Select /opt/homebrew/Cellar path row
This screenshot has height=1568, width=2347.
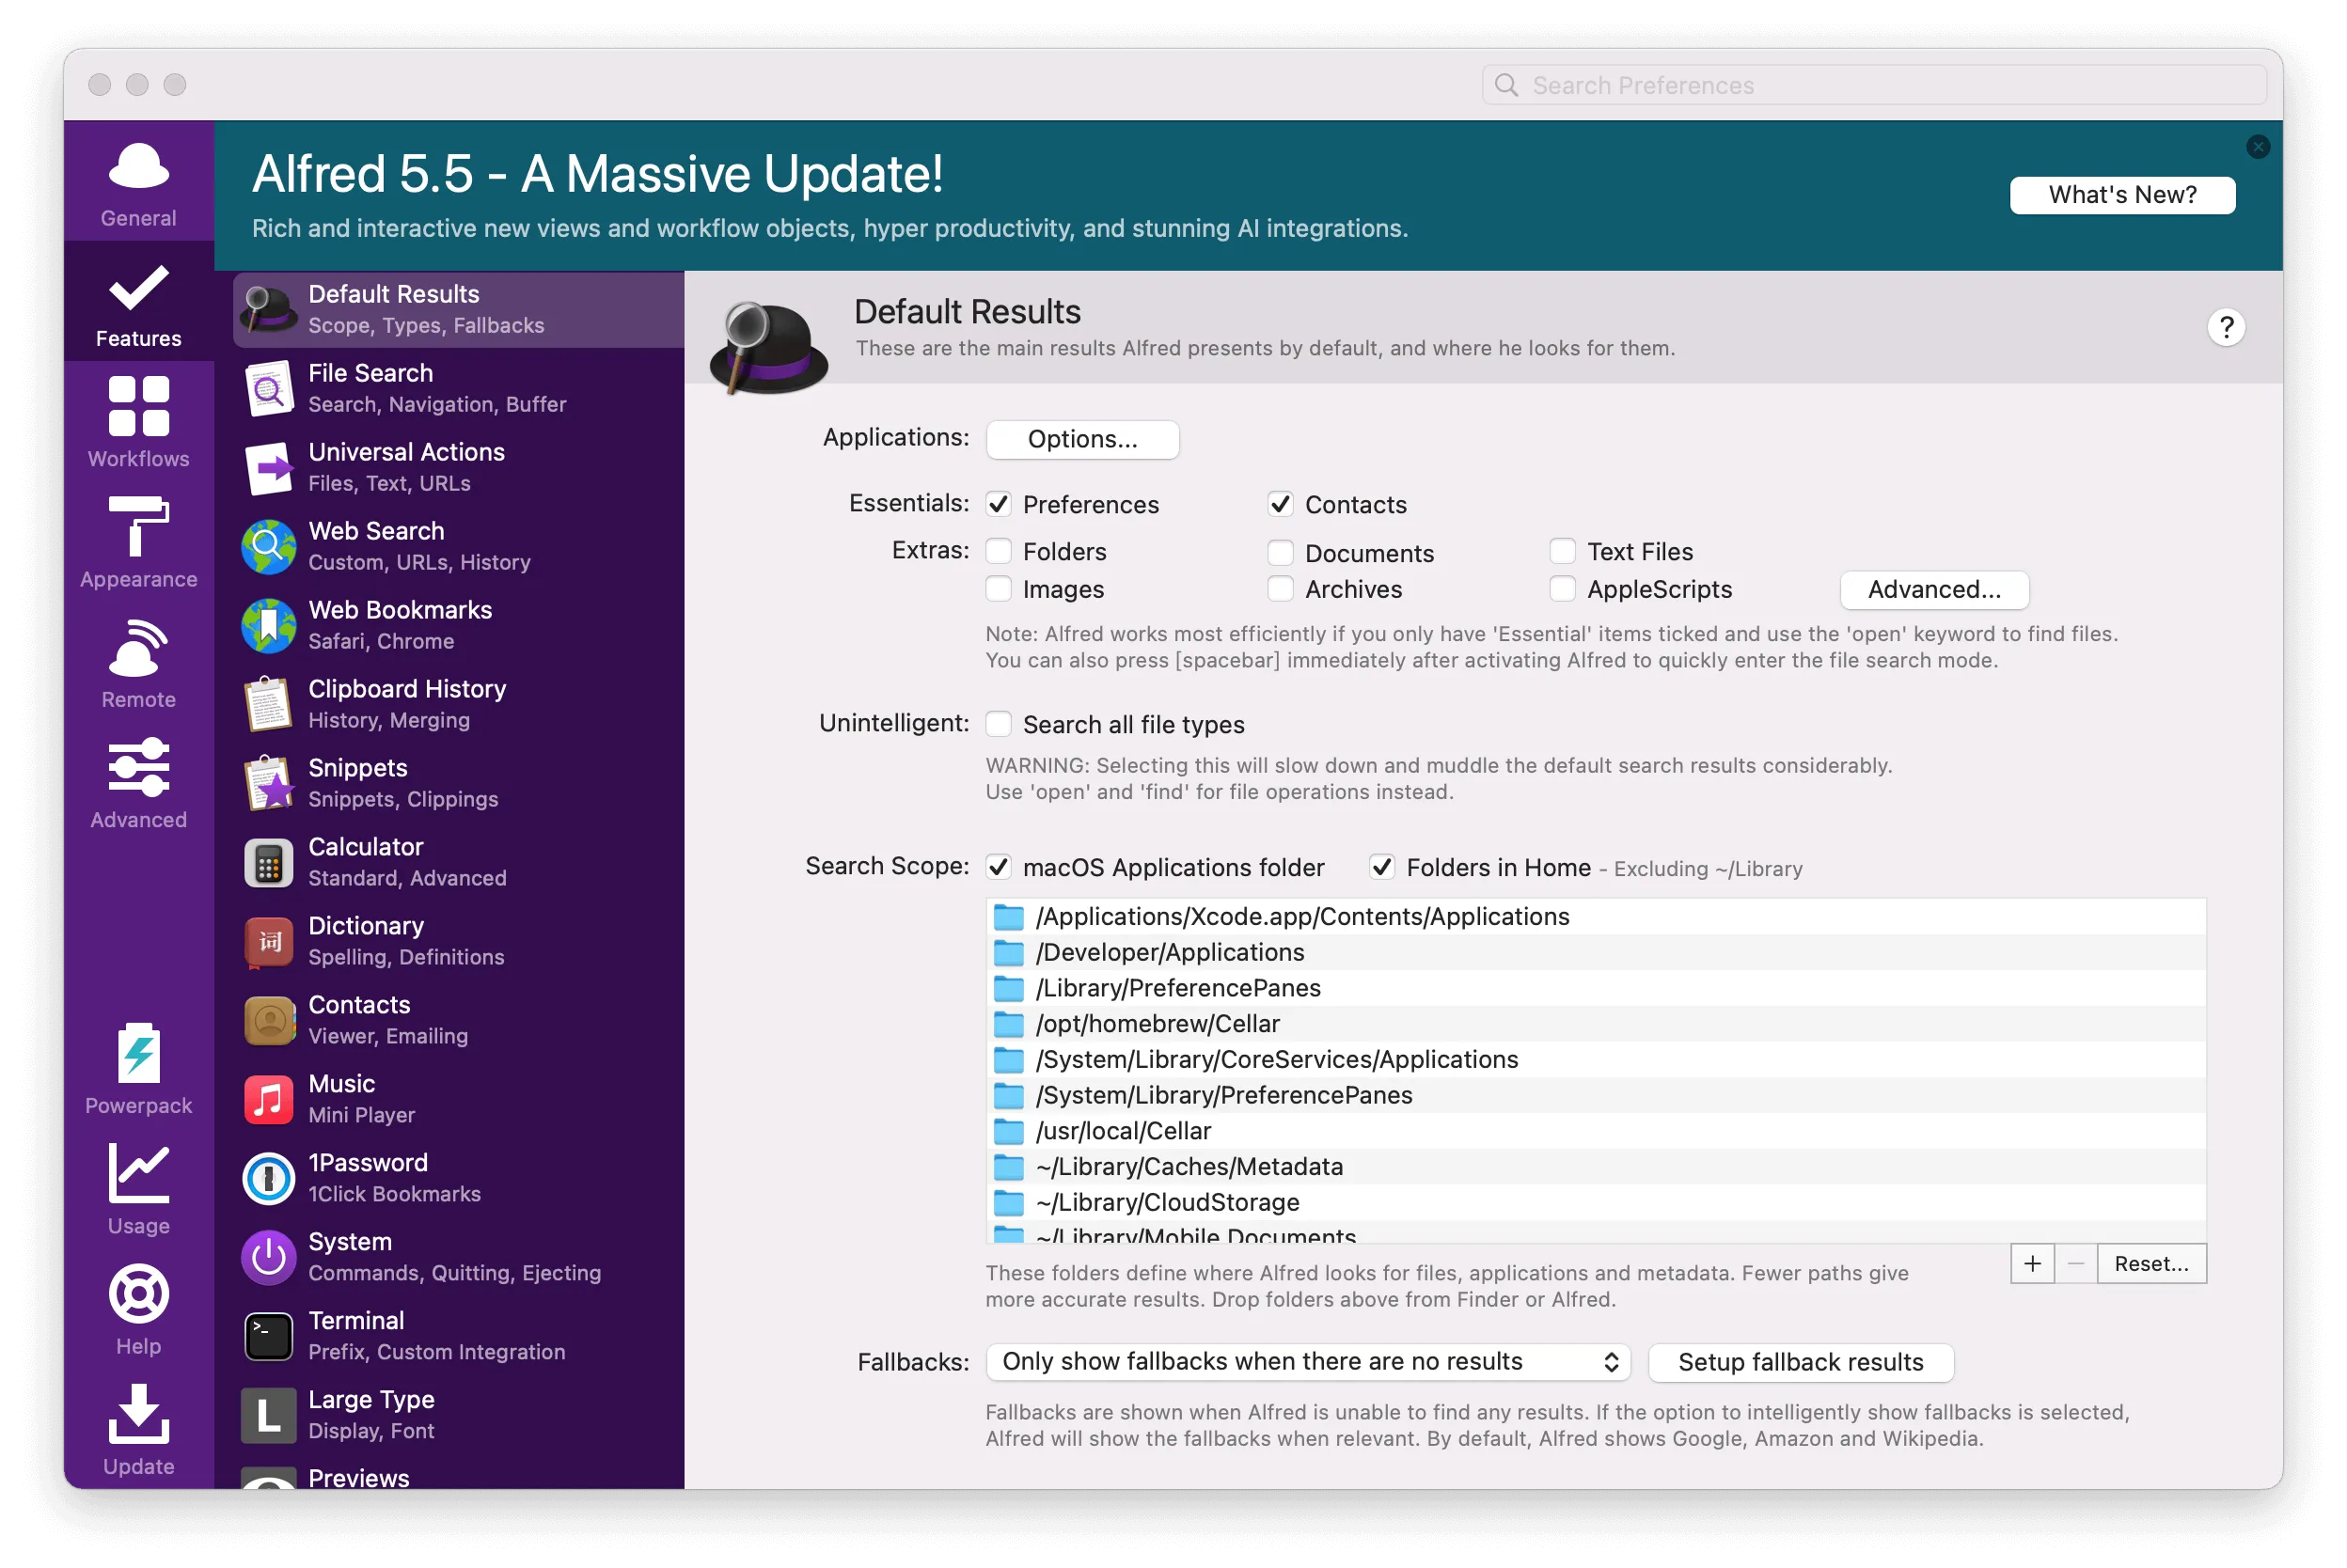click(x=1595, y=1024)
